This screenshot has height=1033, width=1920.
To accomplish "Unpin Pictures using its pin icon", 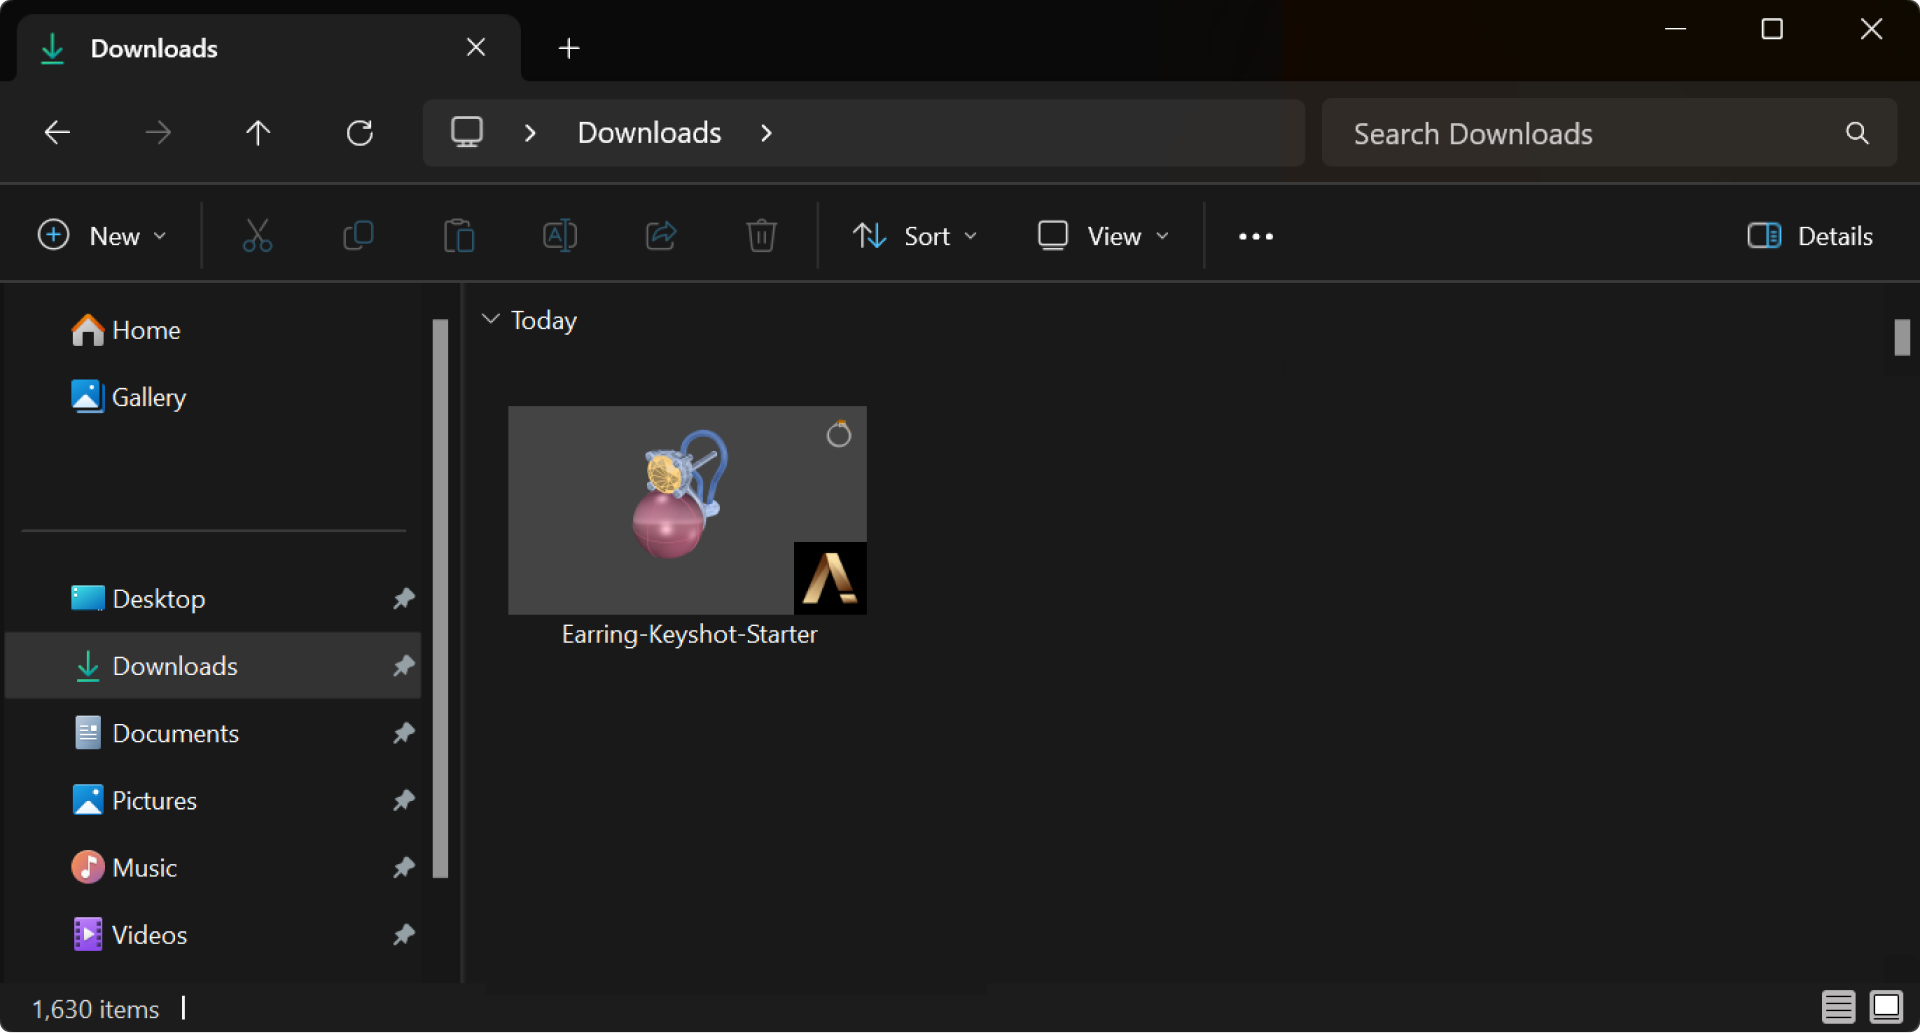I will [403, 800].
